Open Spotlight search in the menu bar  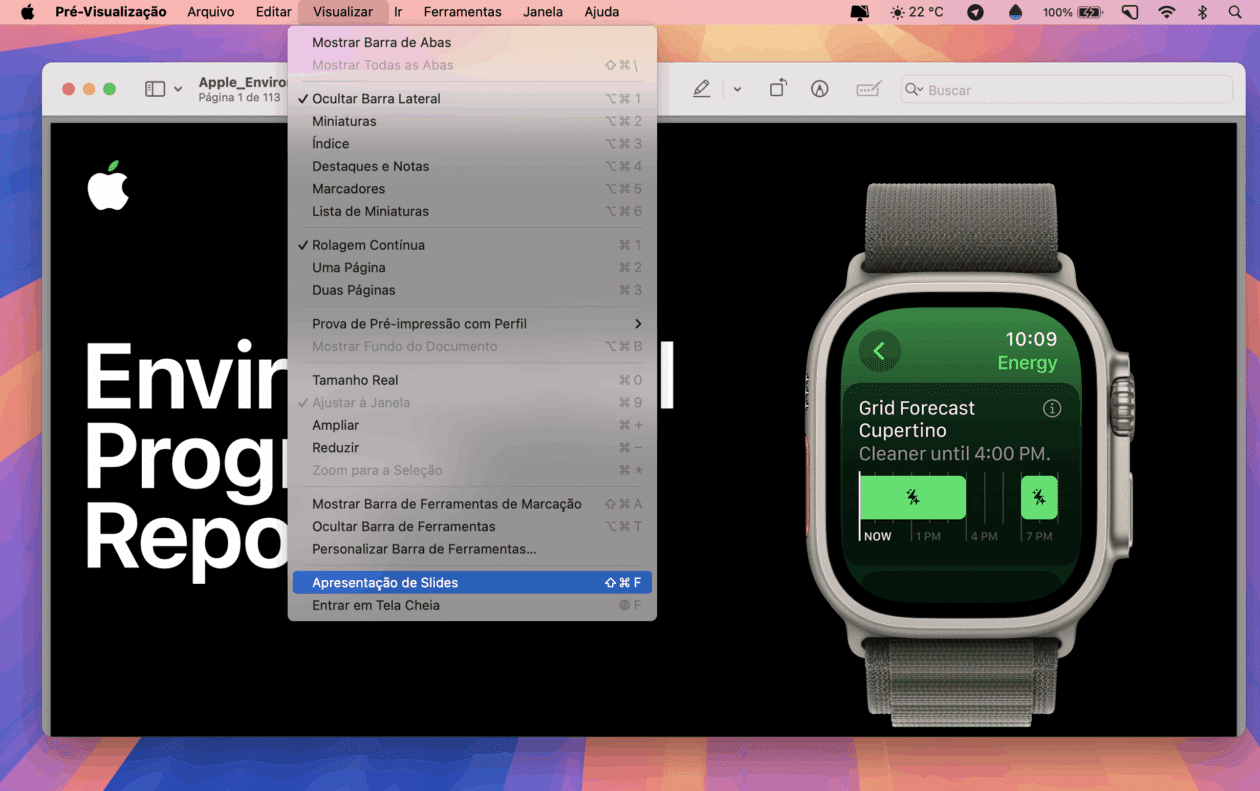click(1235, 12)
